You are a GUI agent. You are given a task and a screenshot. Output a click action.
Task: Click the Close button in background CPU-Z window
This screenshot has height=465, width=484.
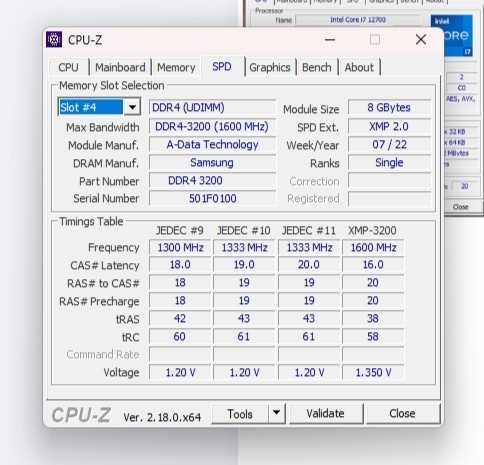click(x=461, y=207)
